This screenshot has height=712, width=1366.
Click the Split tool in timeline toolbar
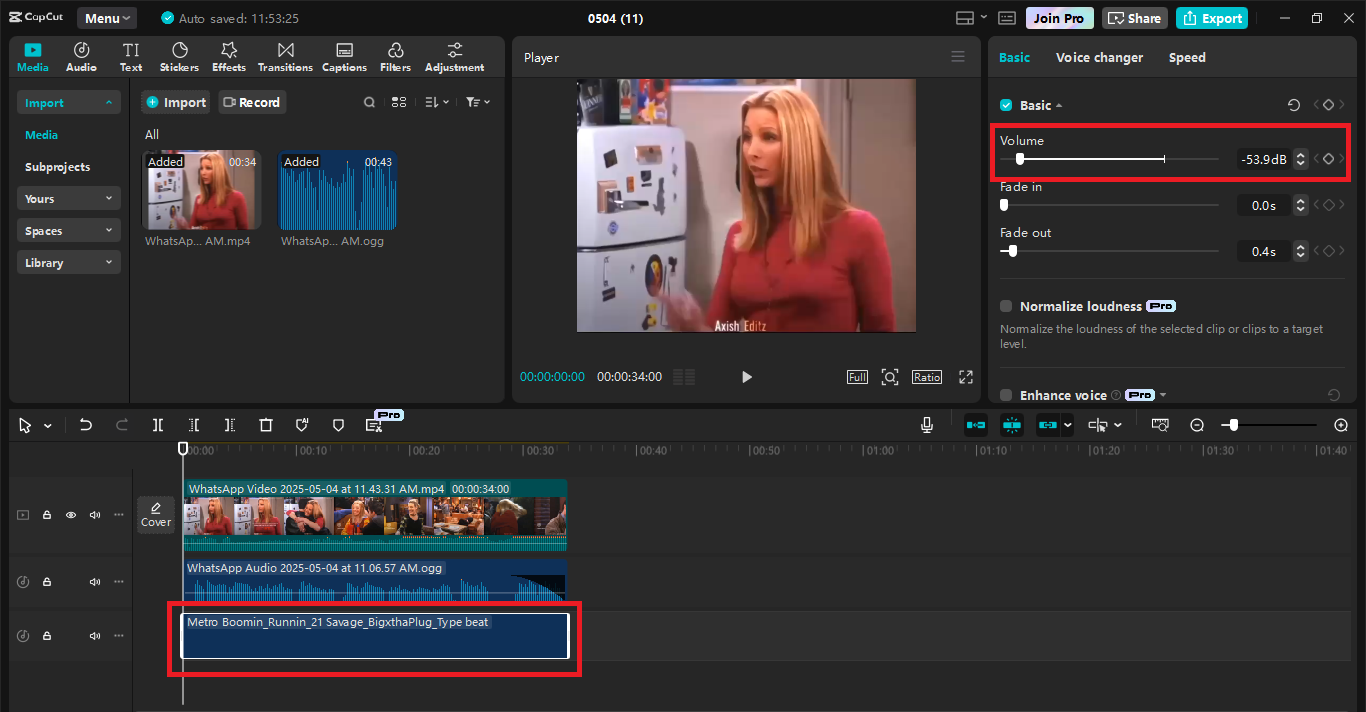[x=158, y=425]
